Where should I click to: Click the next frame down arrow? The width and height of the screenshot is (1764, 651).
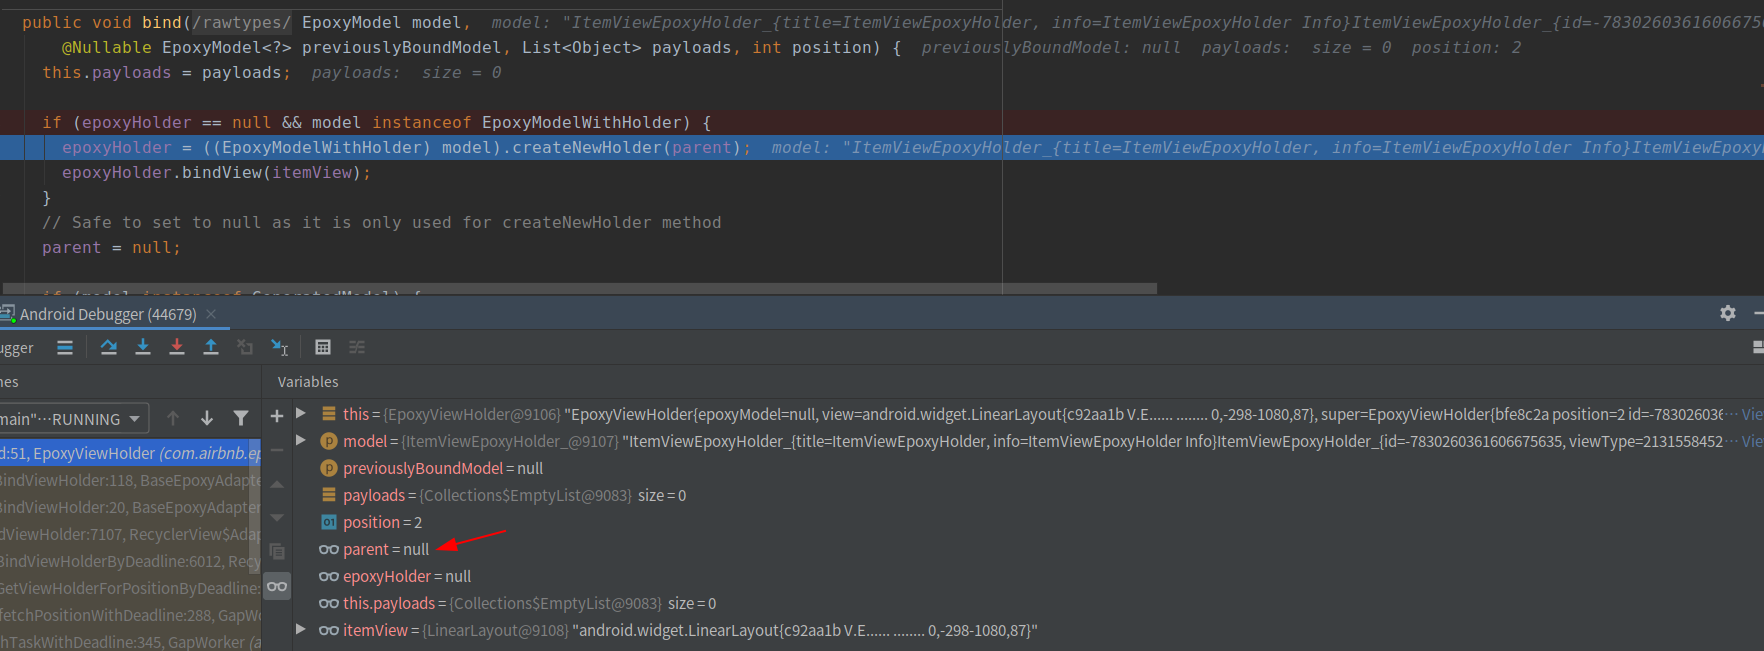(x=207, y=418)
